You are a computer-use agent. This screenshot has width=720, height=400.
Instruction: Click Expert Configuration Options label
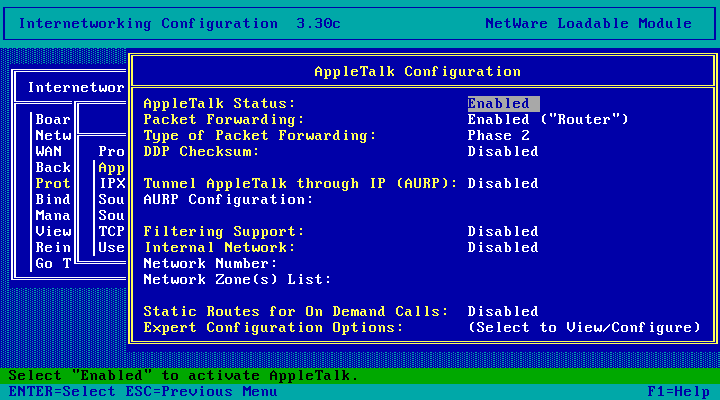273,328
